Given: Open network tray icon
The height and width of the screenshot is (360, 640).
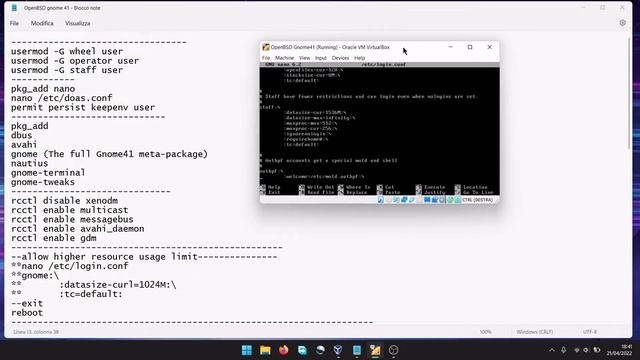Looking at the screenshot, I should pos(577,350).
